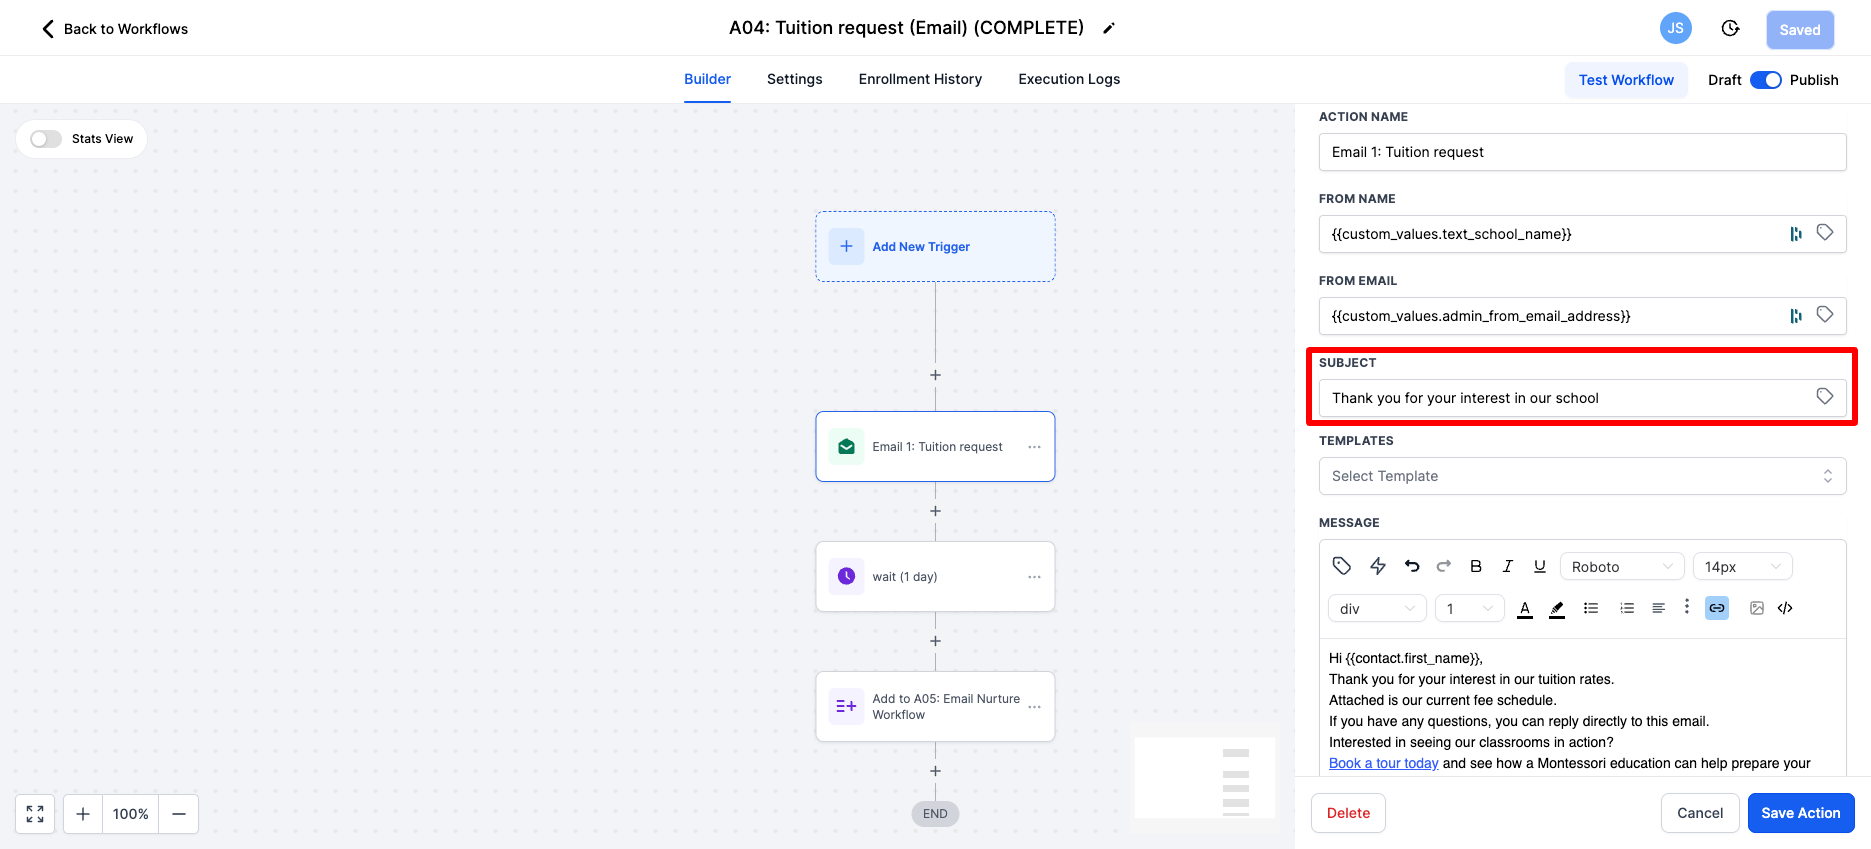Open the text color picker

[x=1525, y=608]
